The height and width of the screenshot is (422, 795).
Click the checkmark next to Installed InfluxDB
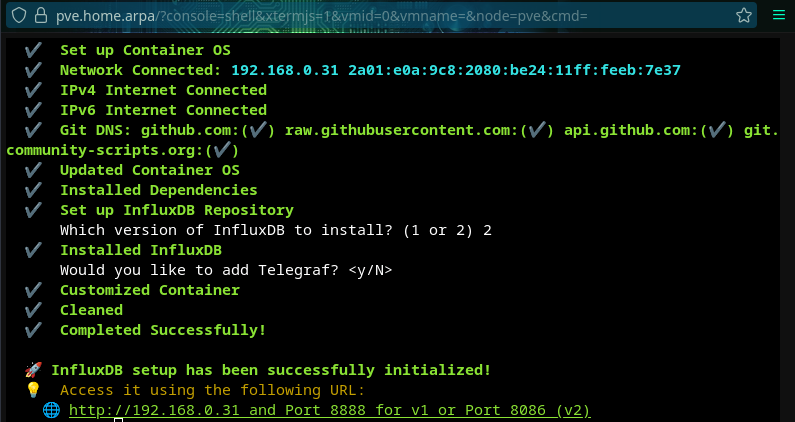coord(32,250)
